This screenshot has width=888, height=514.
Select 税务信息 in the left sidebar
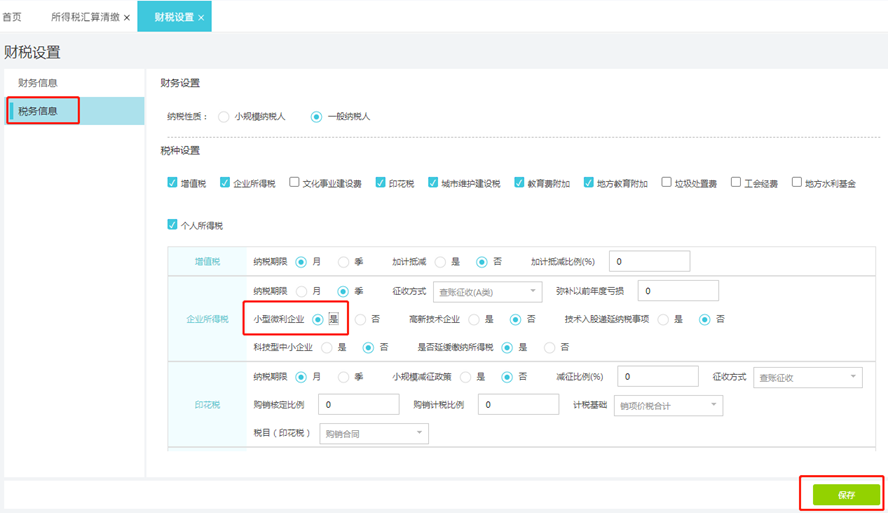coord(38,111)
